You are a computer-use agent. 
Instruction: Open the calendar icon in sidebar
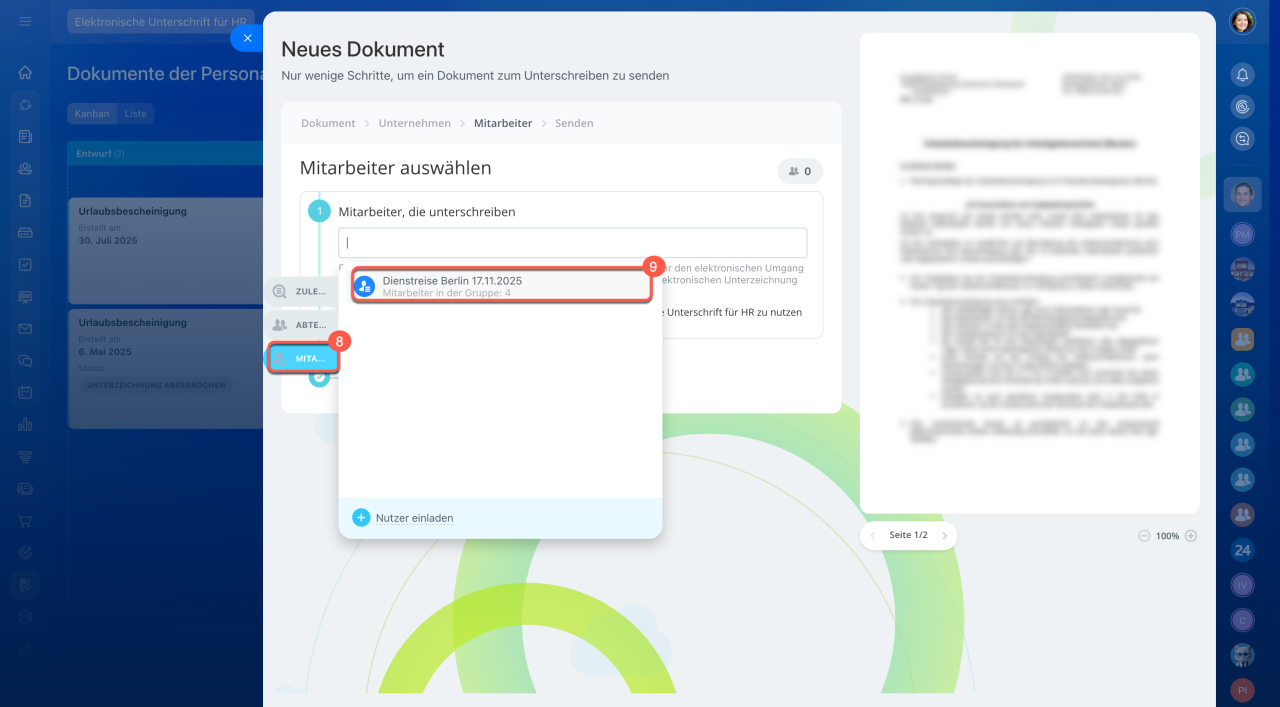(x=25, y=392)
